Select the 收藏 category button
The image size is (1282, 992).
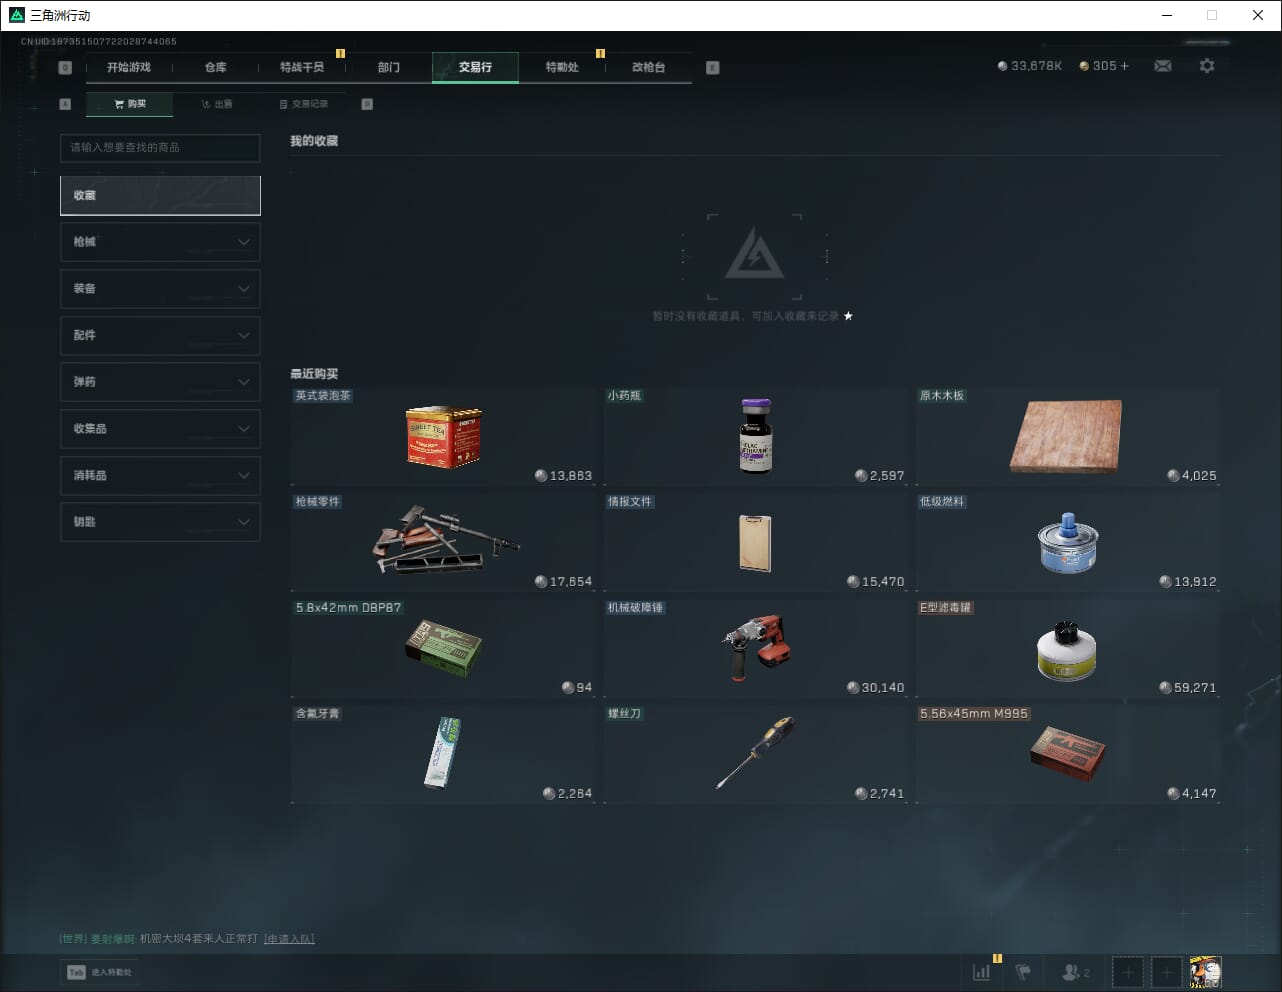click(x=160, y=196)
